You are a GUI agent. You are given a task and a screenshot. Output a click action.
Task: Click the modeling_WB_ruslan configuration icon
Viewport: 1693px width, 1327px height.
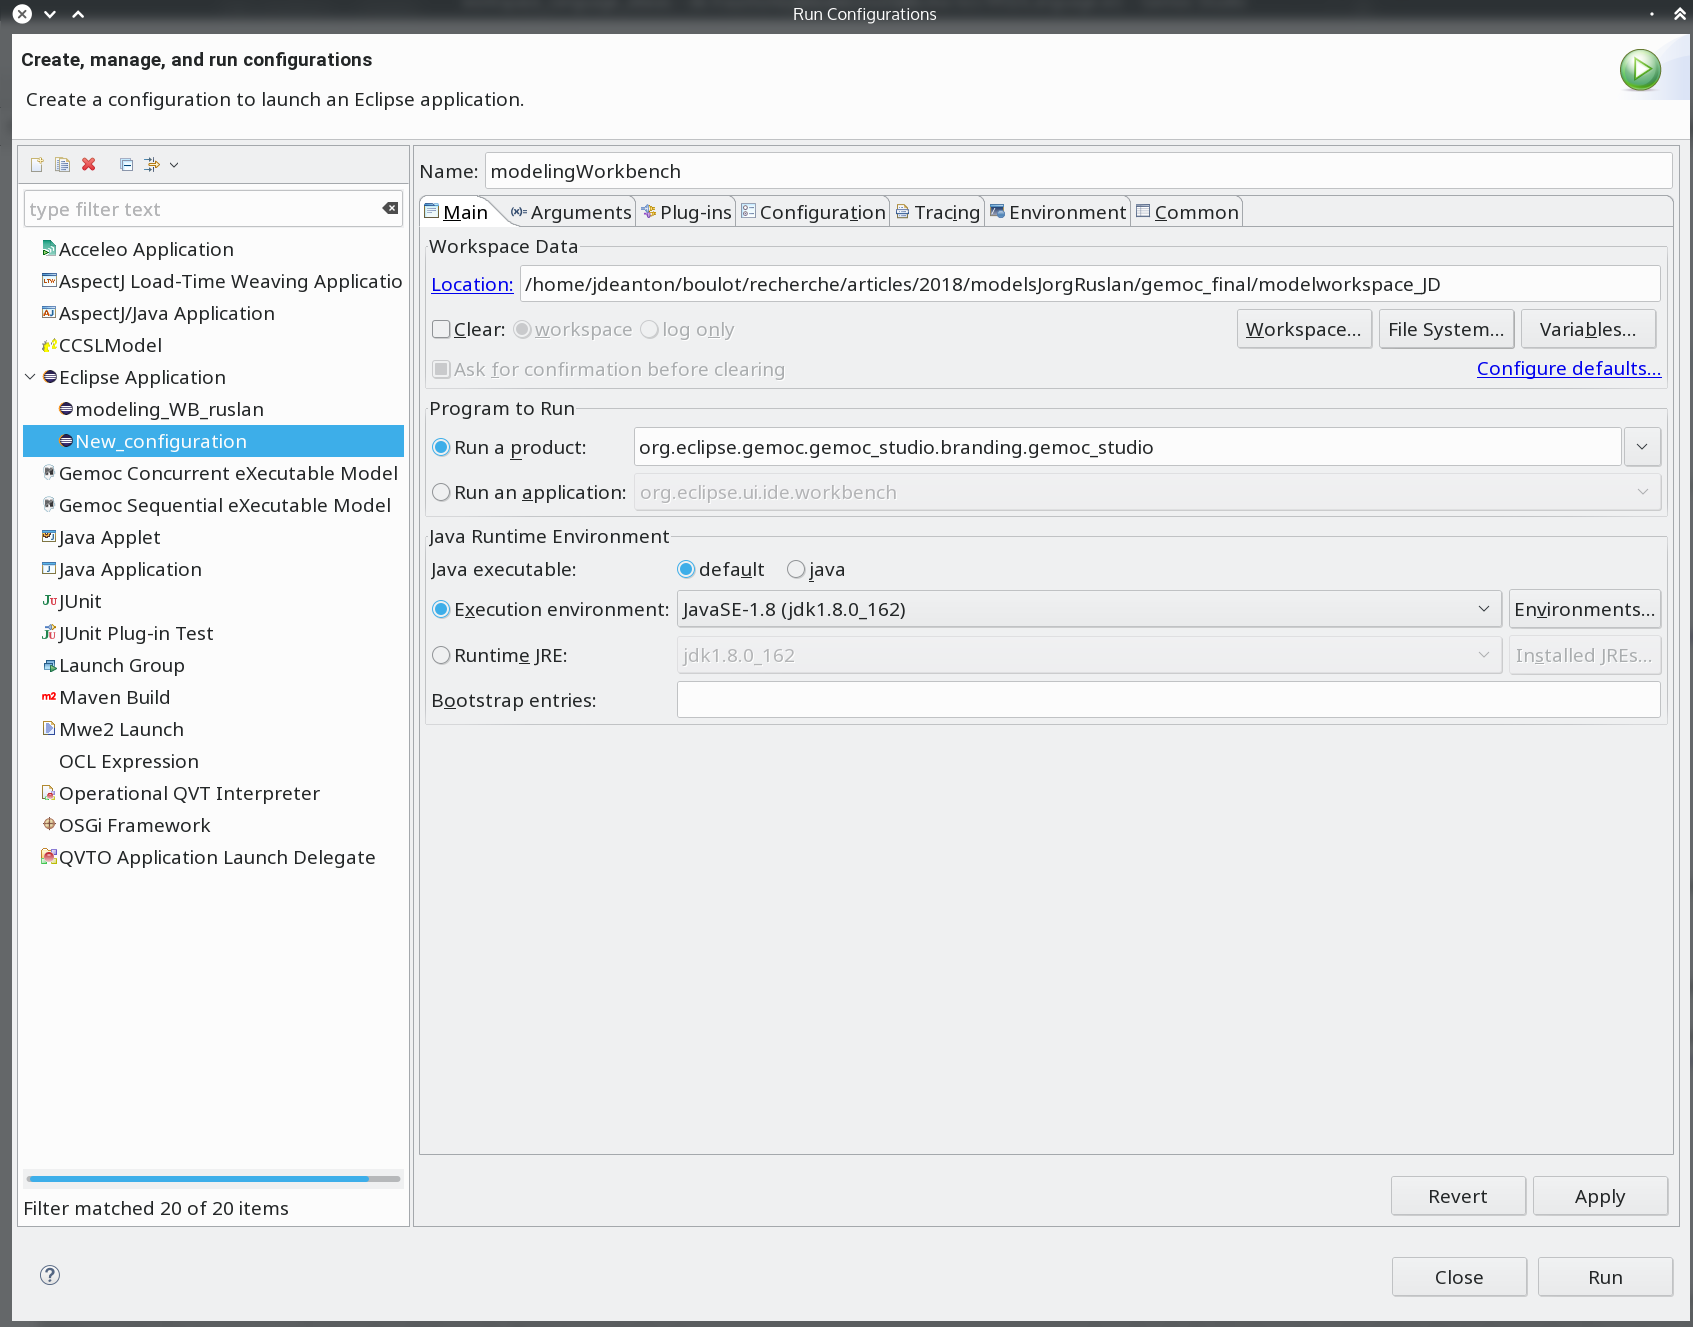click(66, 408)
